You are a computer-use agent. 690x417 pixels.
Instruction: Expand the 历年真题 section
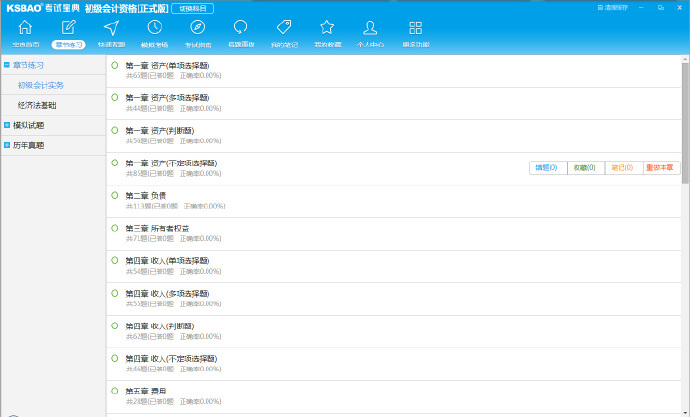(7, 145)
